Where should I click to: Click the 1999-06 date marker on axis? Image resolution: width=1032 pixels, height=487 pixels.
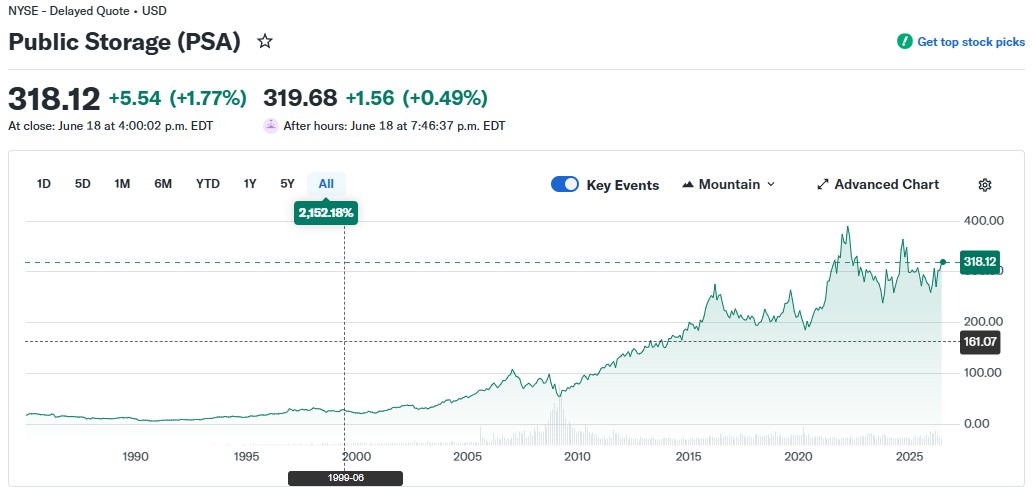click(345, 478)
